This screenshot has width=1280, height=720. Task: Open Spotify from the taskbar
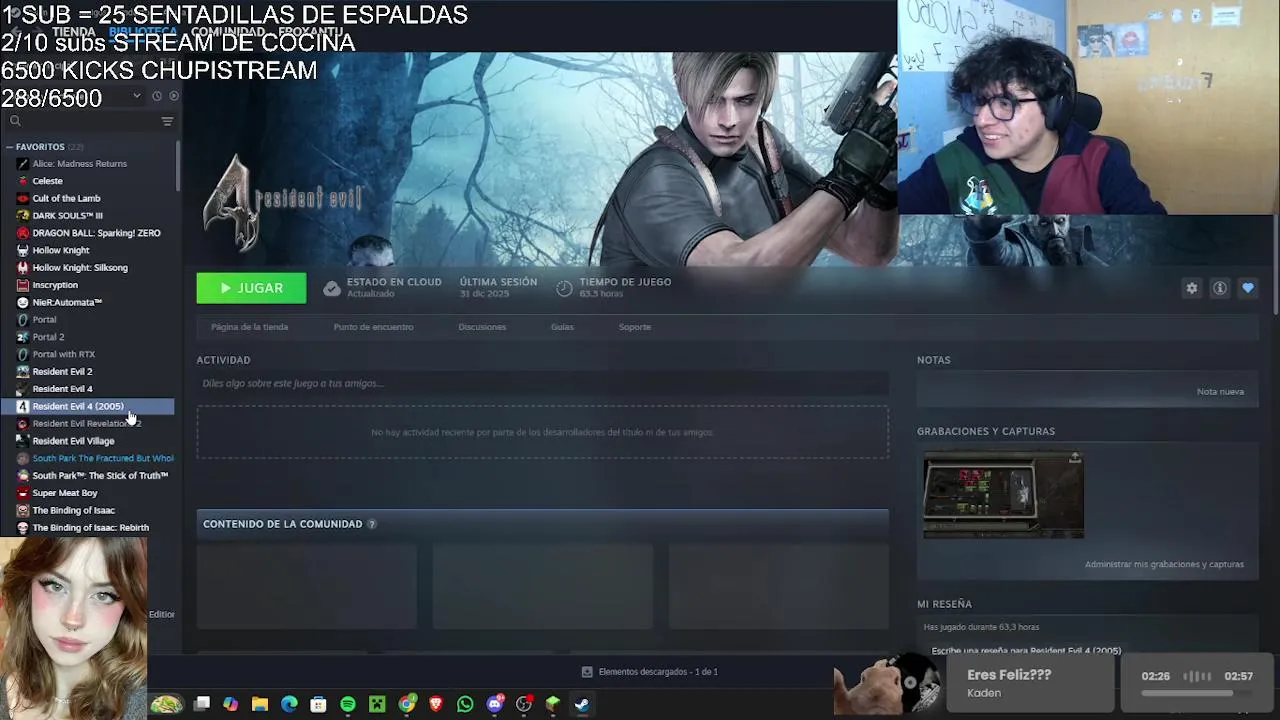(x=348, y=704)
